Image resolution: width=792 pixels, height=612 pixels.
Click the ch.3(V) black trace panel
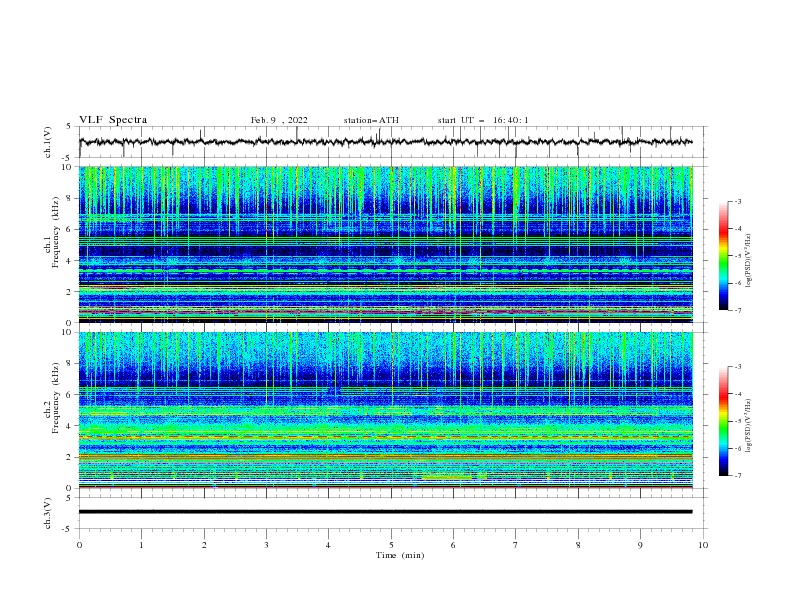[x=393, y=513]
